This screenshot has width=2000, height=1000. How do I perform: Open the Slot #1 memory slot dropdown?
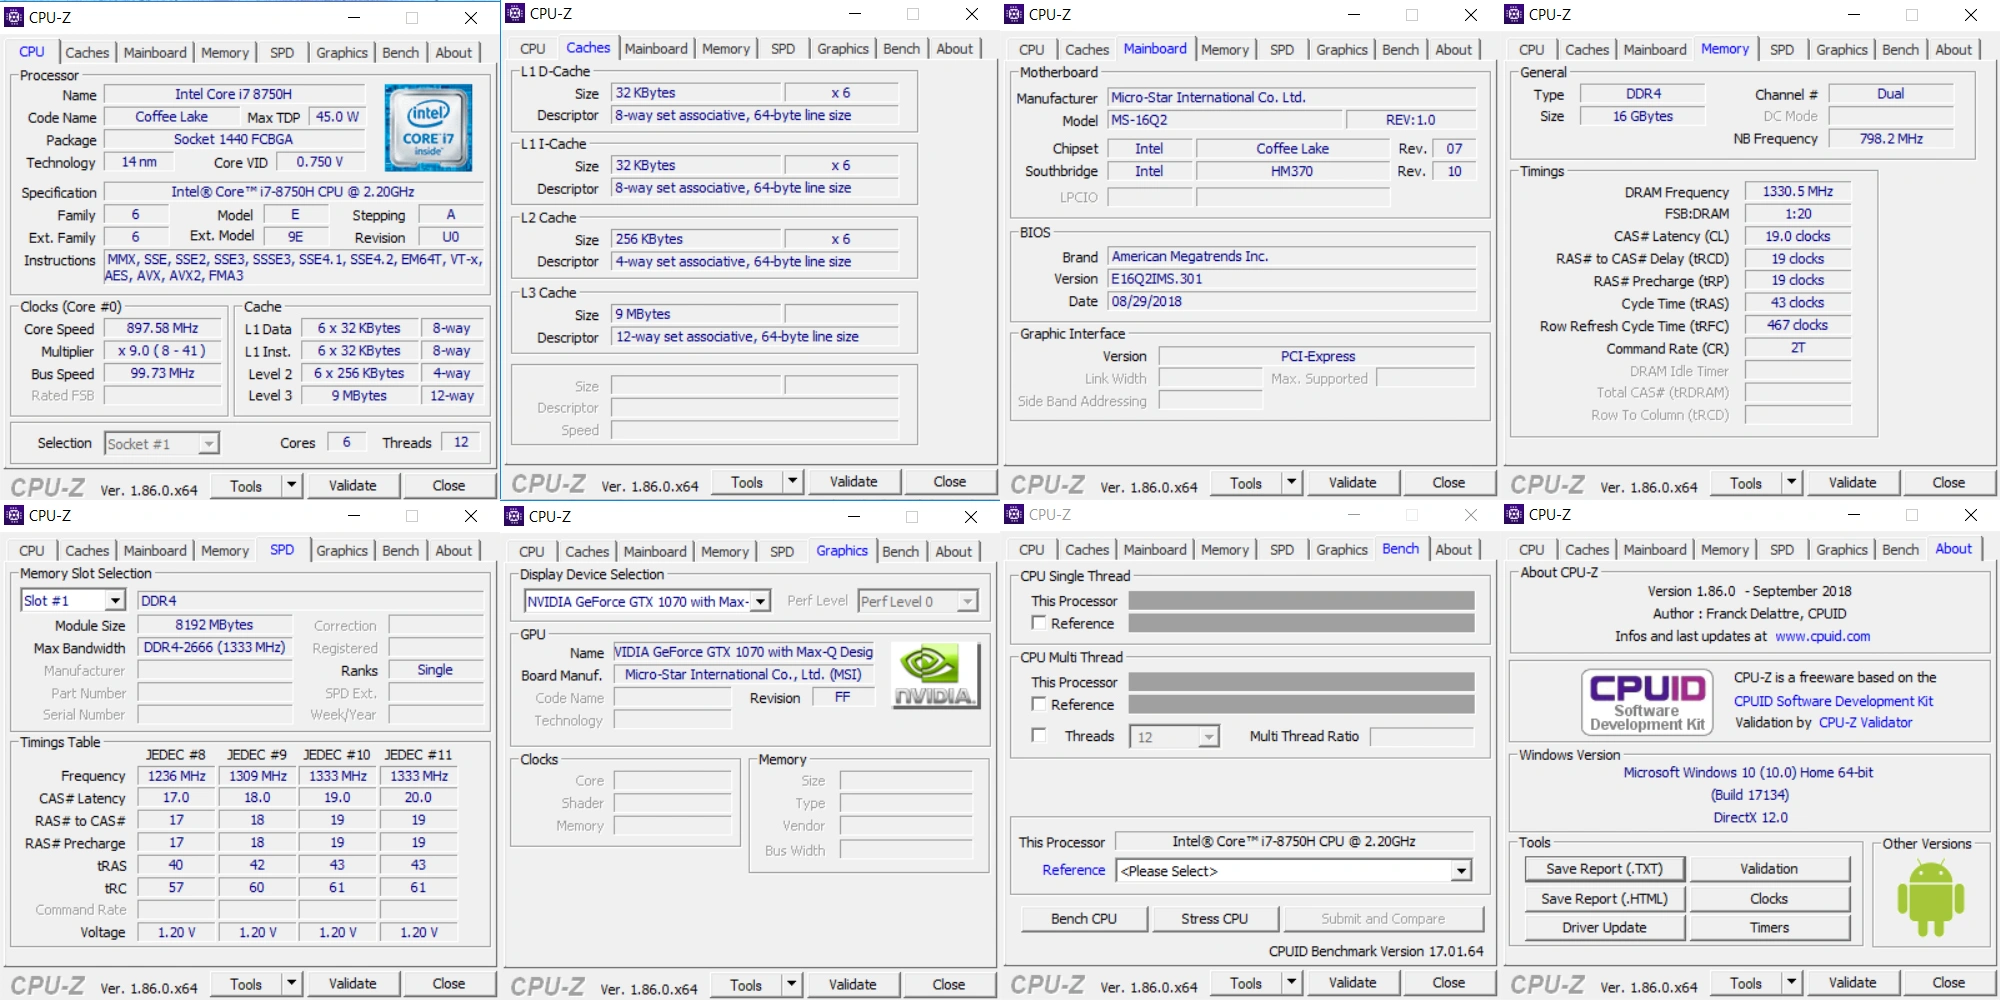72,600
